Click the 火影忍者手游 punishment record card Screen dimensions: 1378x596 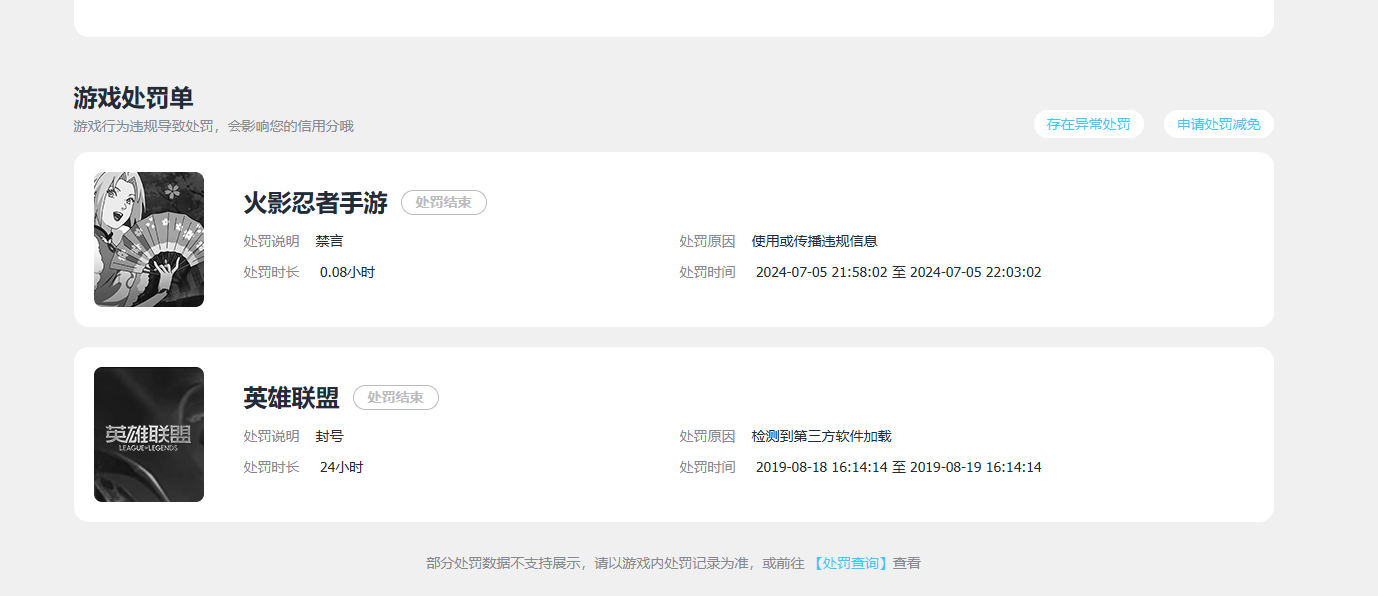[672, 239]
